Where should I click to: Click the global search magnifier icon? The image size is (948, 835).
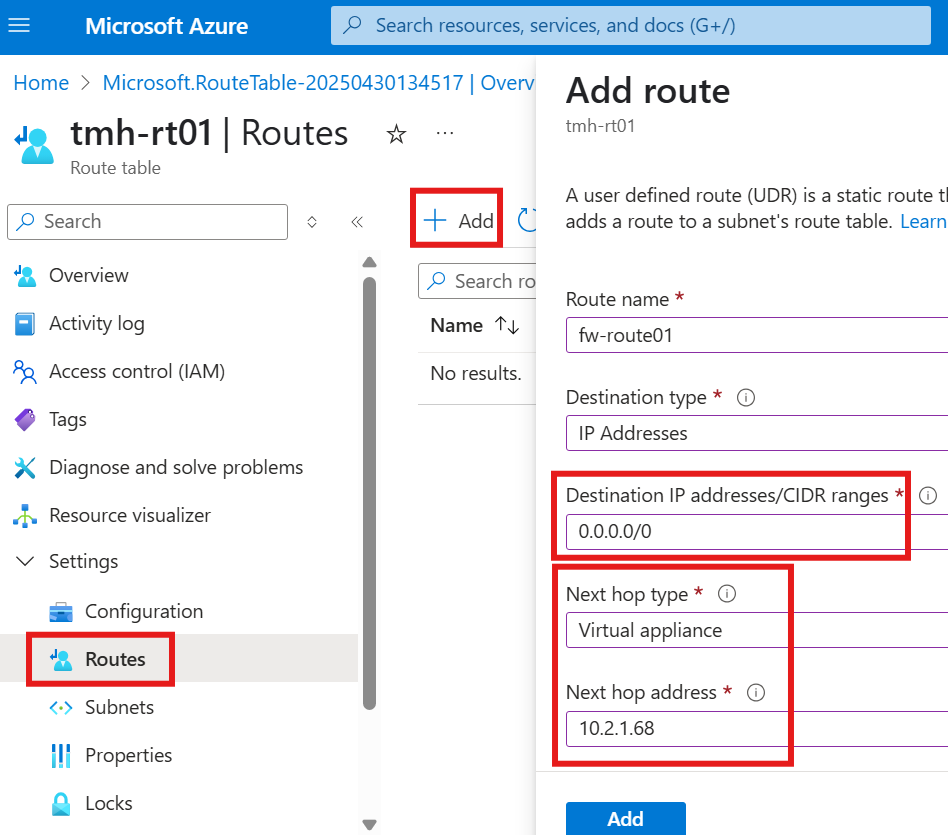coord(352,25)
